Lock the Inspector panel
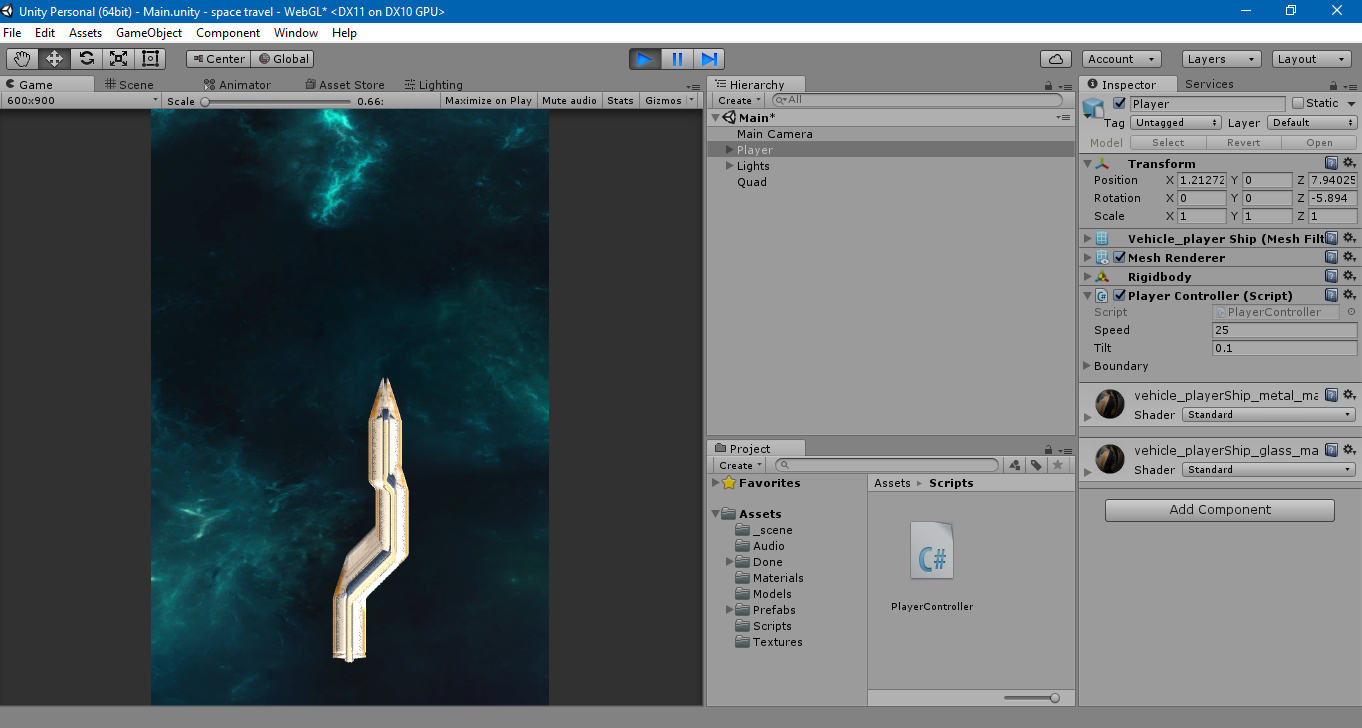 1335,86
